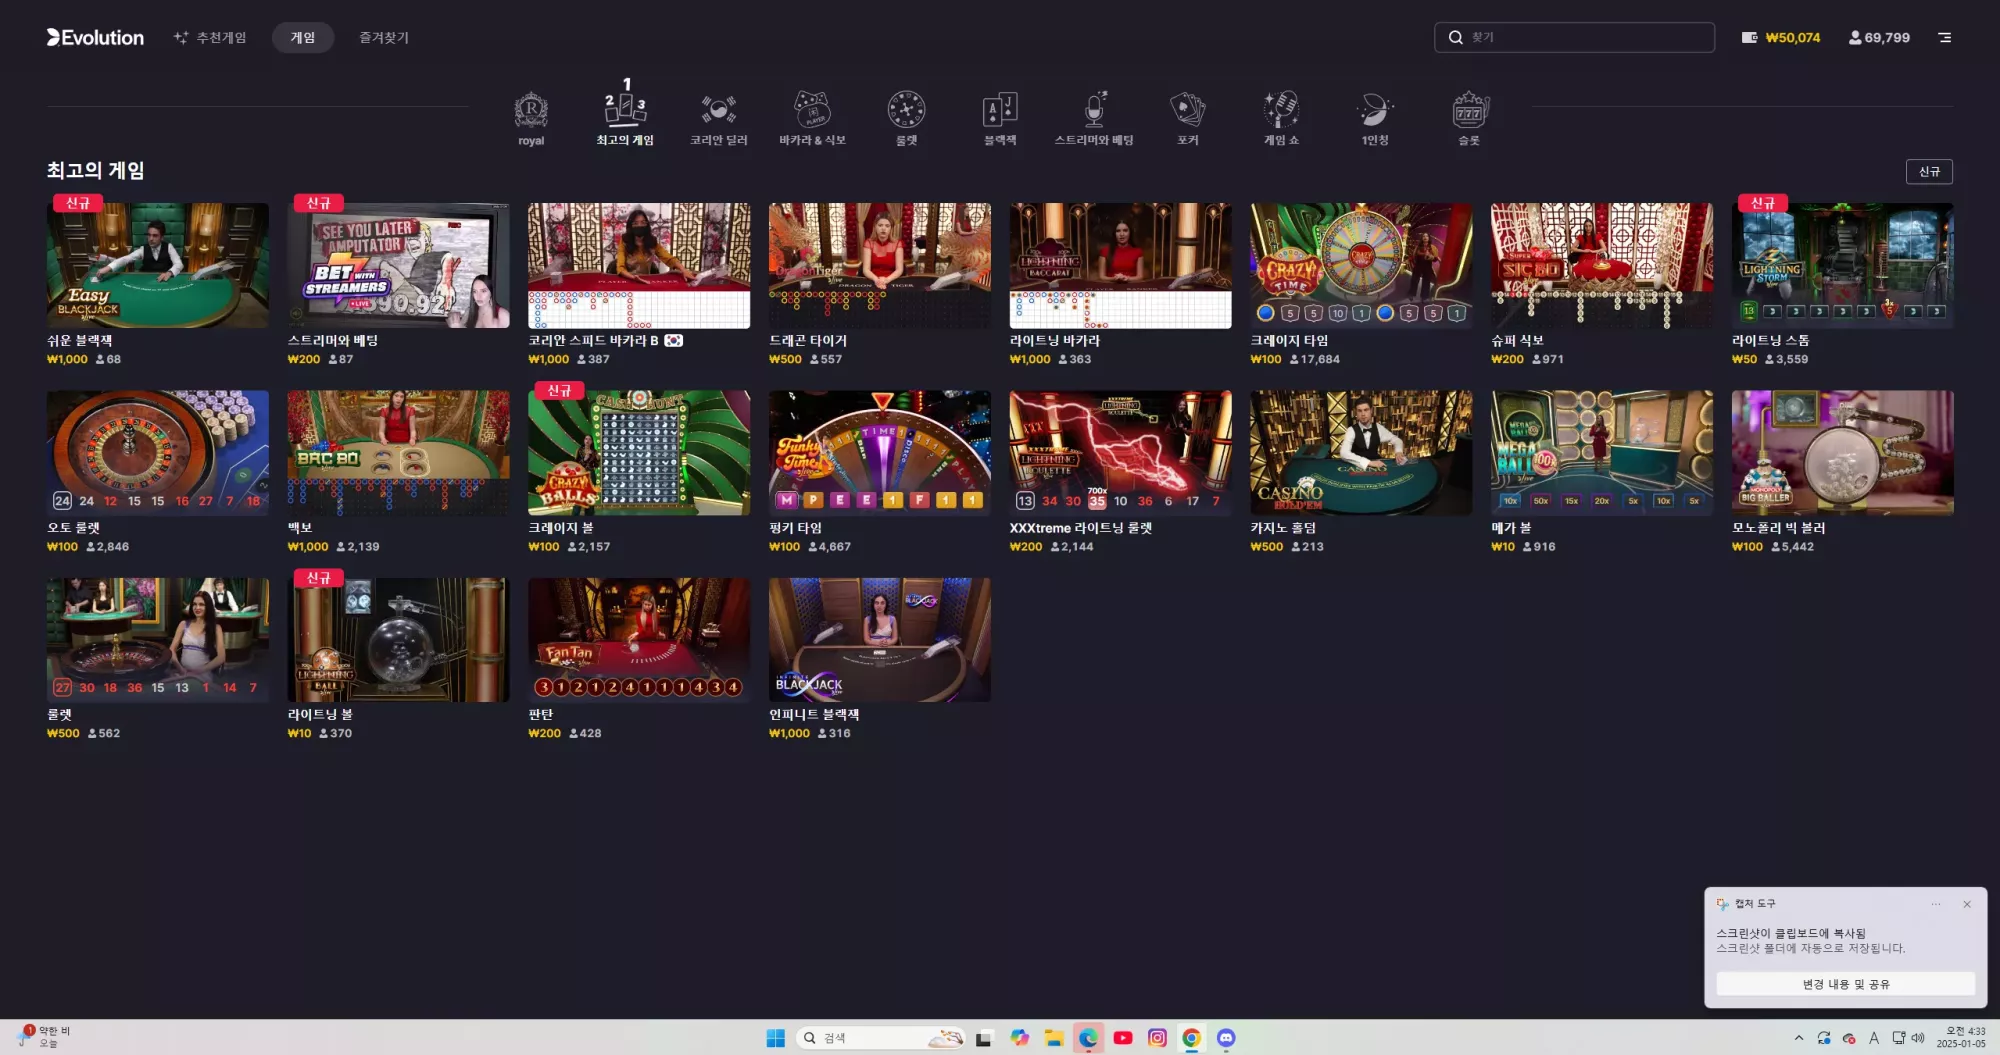Open the 판탄 game thumbnail
This screenshot has height=1055, width=2000.
point(639,639)
